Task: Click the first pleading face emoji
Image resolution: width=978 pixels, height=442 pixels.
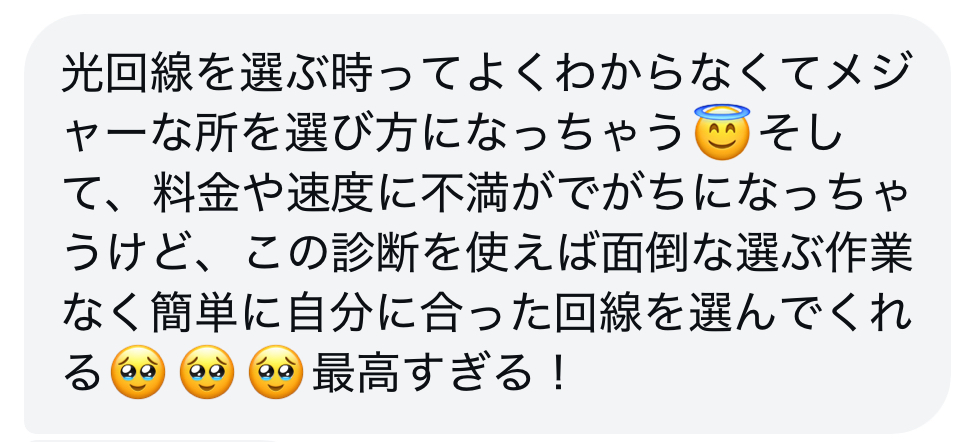Action: click(x=138, y=372)
